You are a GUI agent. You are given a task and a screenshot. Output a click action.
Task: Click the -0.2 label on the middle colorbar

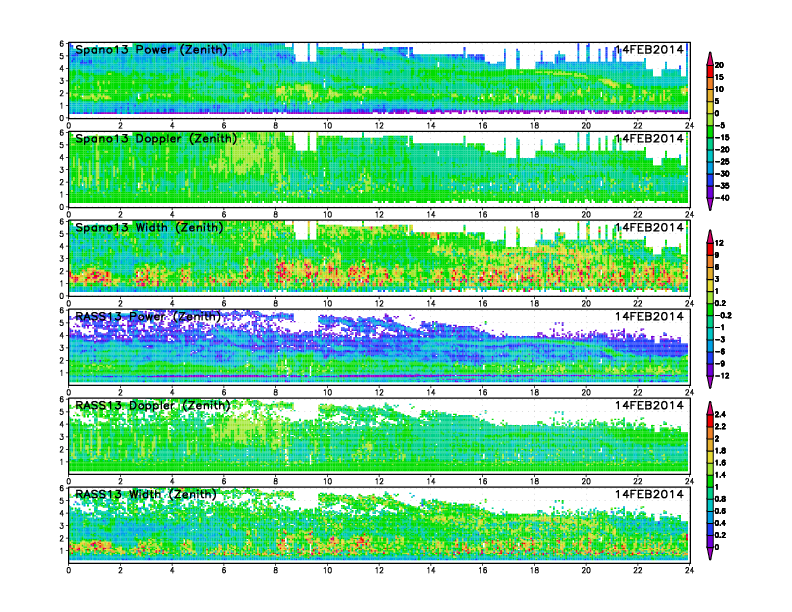[723, 316]
